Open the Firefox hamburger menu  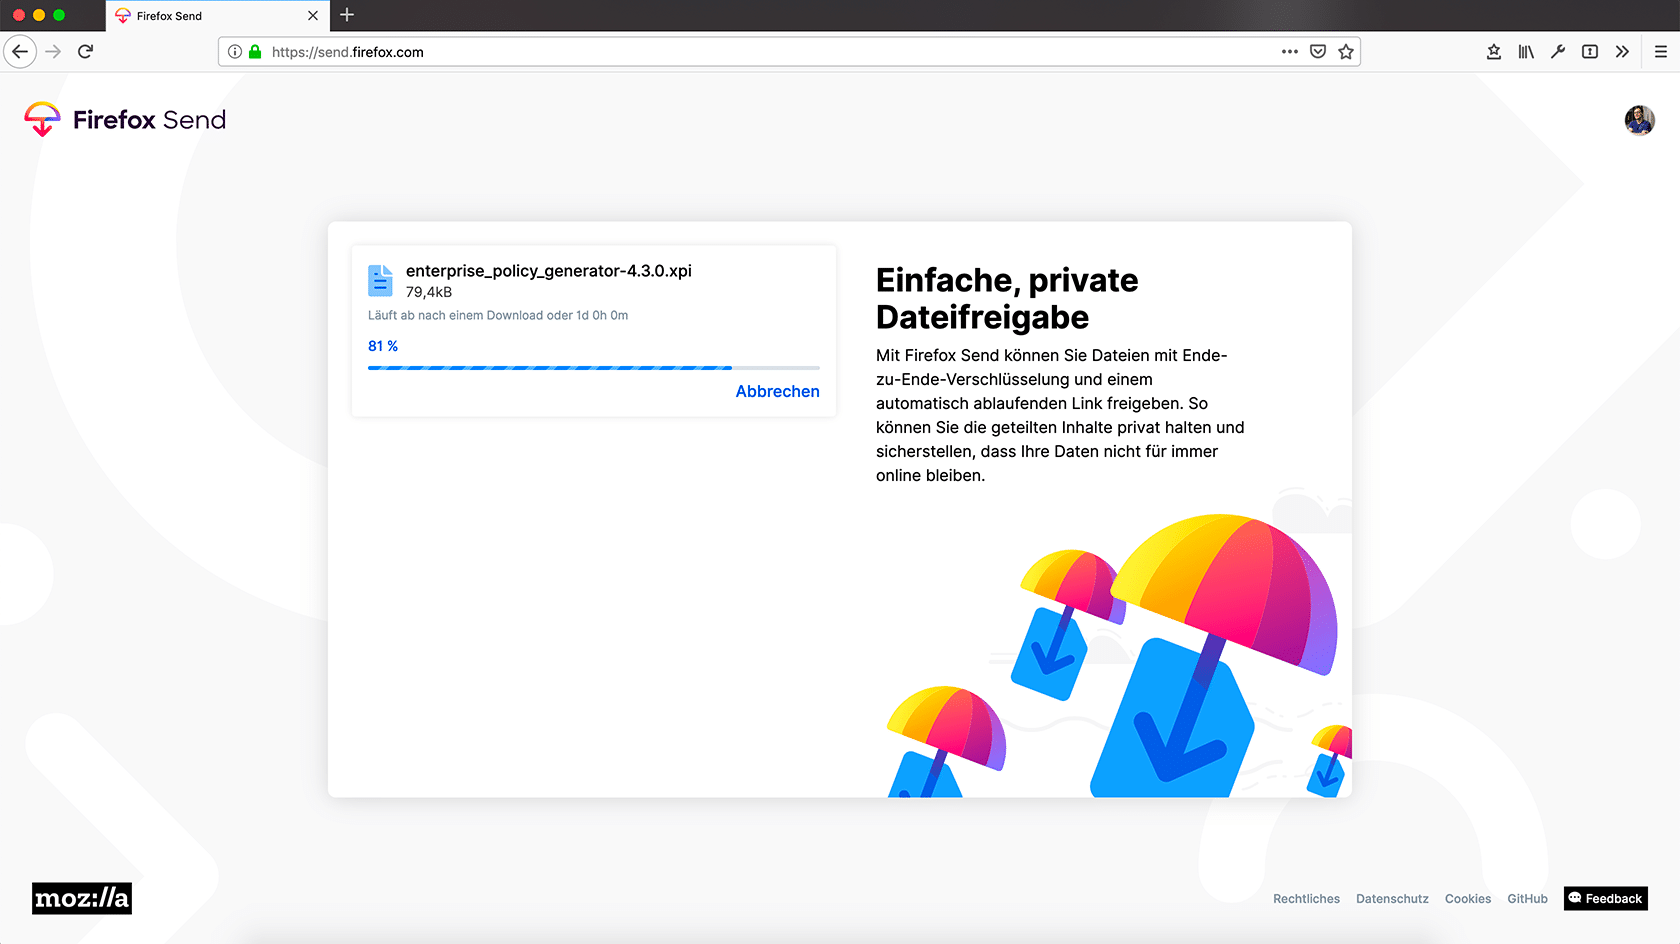(x=1661, y=52)
